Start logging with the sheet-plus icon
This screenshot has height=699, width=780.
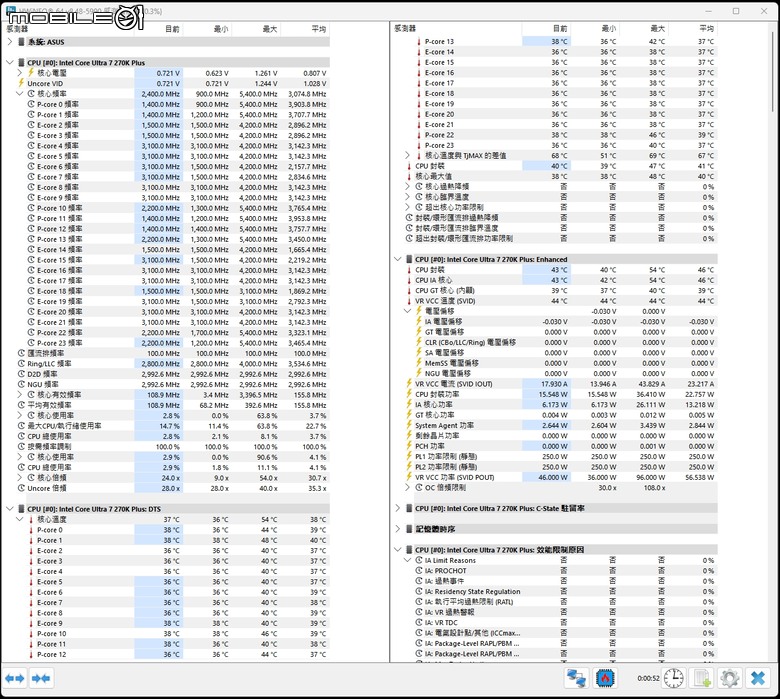click(x=701, y=678)
